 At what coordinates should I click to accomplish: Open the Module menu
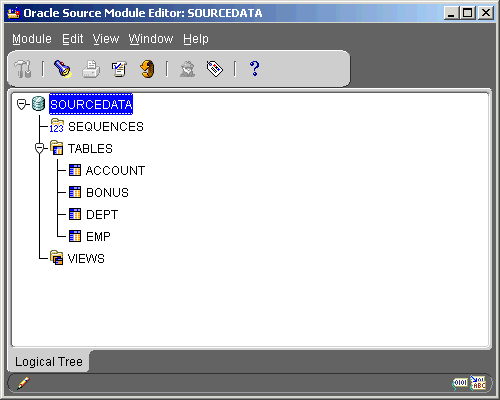point(32,39)
